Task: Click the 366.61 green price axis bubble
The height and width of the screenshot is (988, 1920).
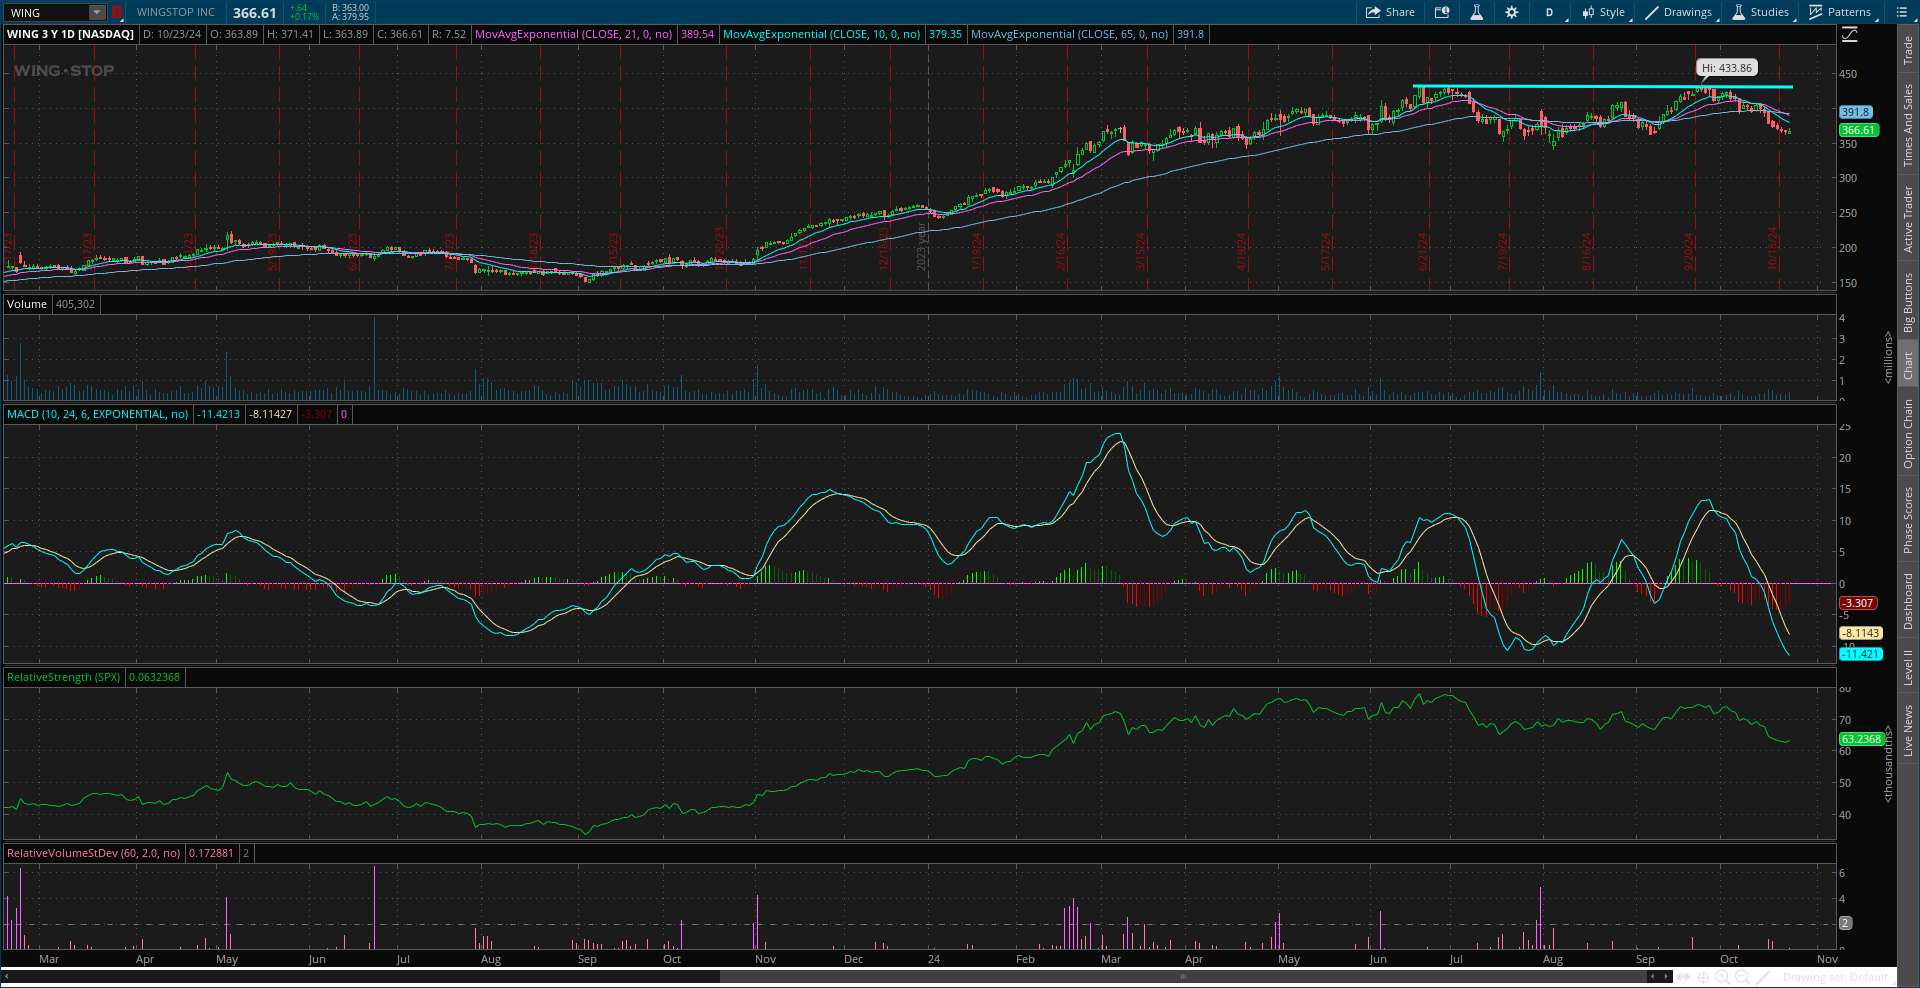Action: (1859, 130)
